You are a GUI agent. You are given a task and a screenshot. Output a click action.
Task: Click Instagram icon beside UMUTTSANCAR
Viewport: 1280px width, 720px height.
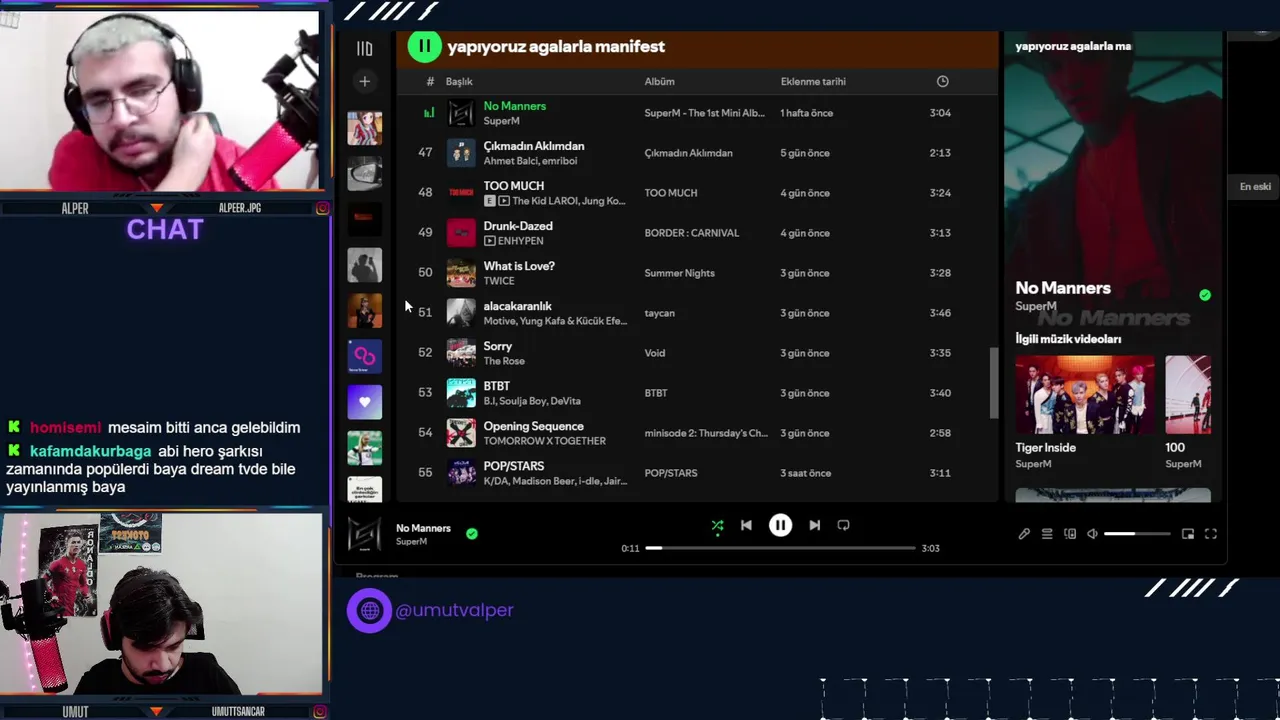pyautogui.click(x=322, y=711)
